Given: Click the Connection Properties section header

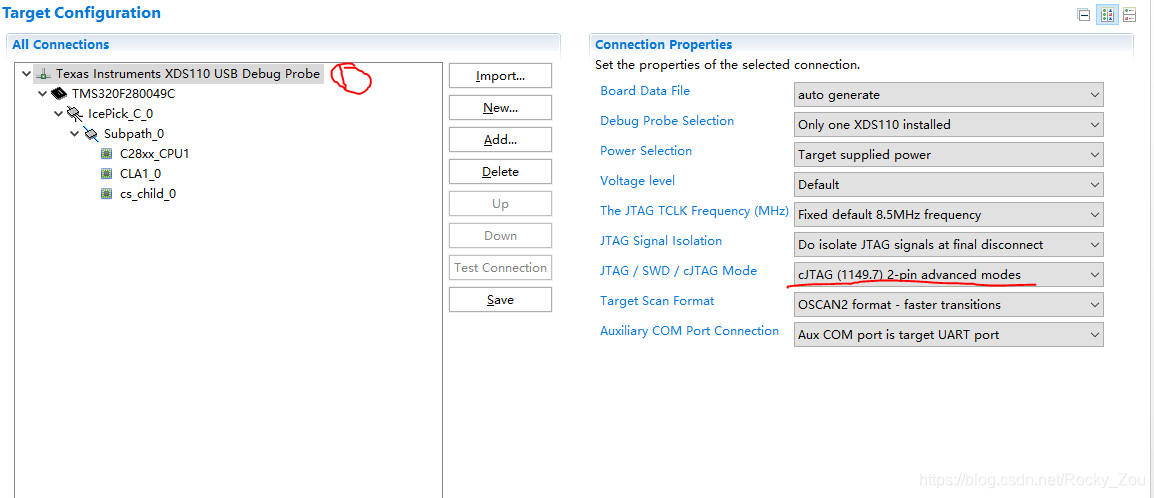Looking at the screenshot, I should point(663,45).
